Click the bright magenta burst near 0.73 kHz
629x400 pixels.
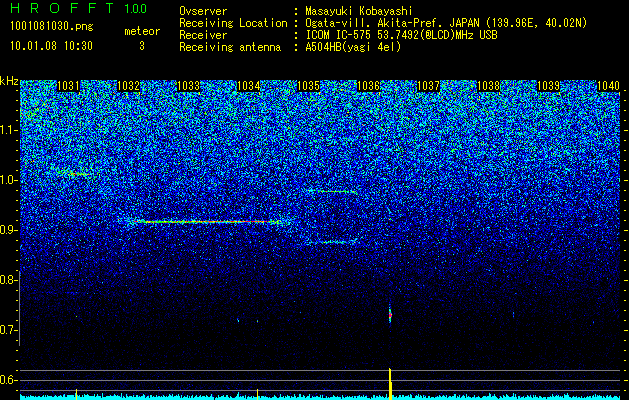[x=390, y=315]
